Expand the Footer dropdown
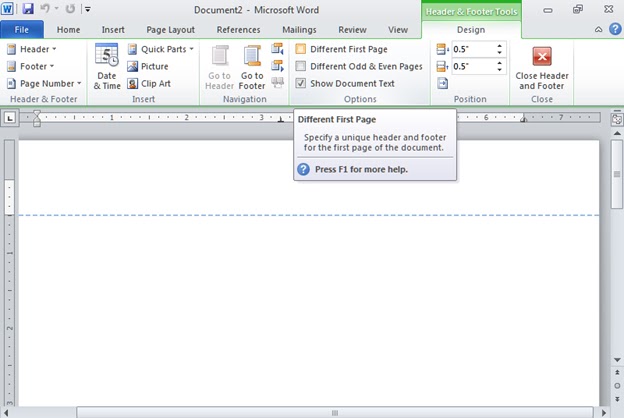Image resolution: width=624 pixels, height=418 pixels. click(31, 66)
